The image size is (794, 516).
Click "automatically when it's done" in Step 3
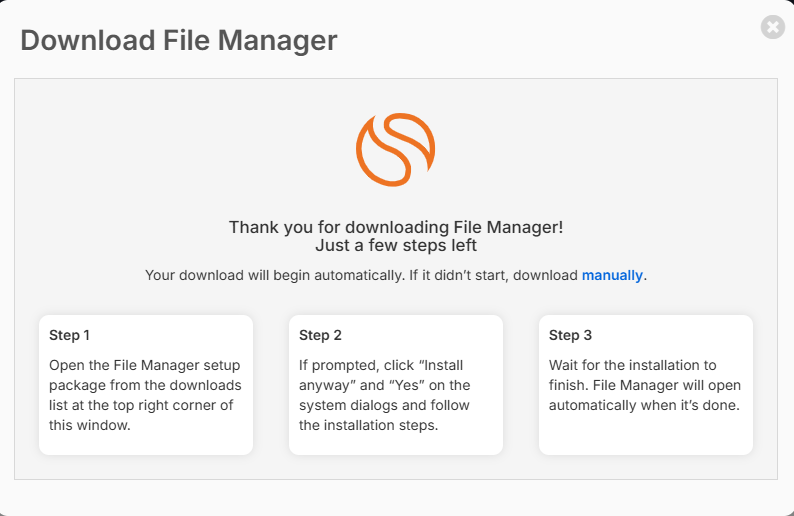pyautogui.click(x=644, y=406)
